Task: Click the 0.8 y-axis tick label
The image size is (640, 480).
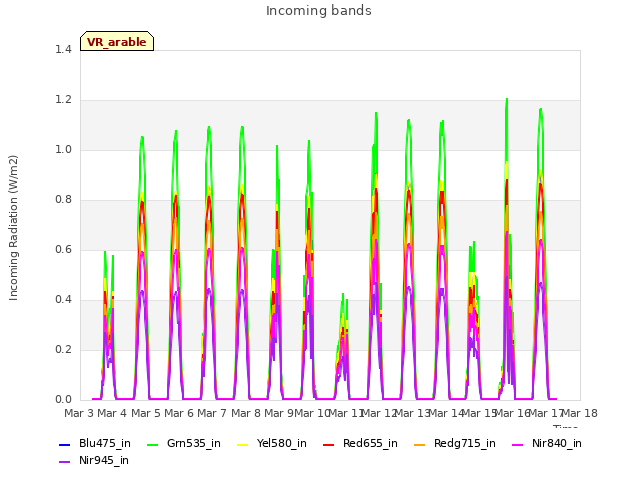Action: coord(63,200)
